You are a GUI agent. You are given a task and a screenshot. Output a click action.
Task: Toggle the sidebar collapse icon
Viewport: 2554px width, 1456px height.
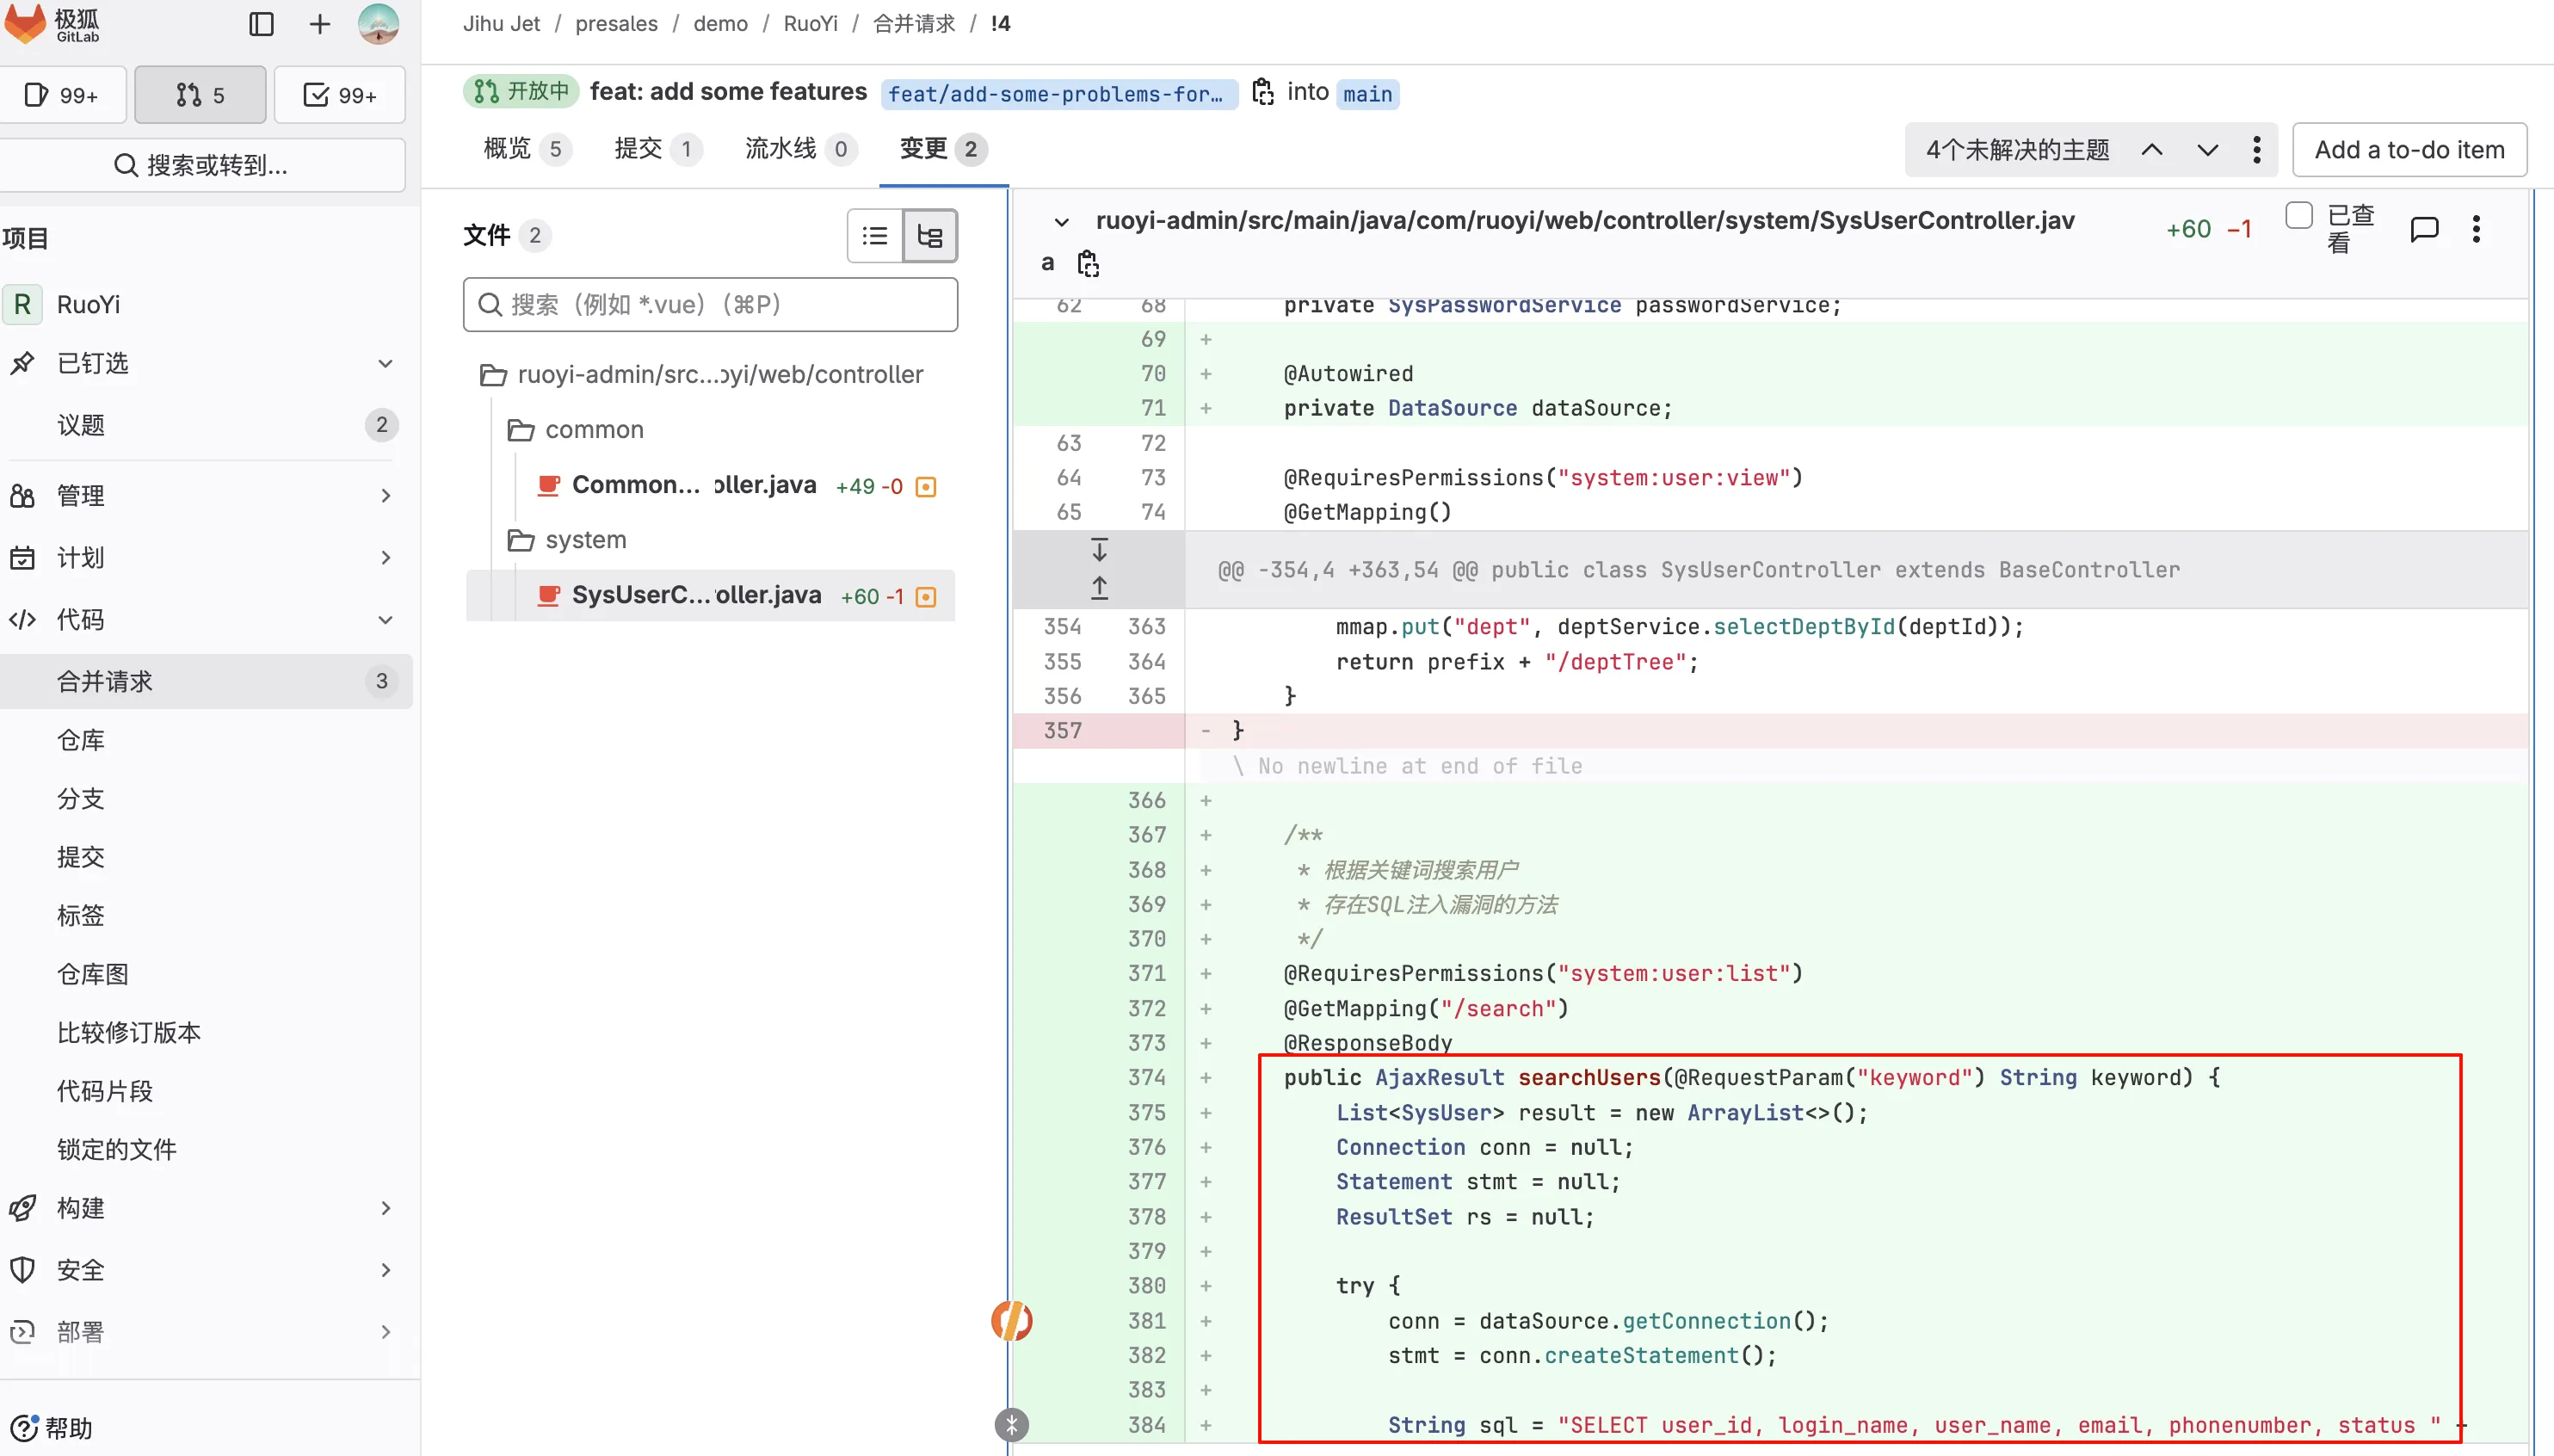[x=261, y=24]
